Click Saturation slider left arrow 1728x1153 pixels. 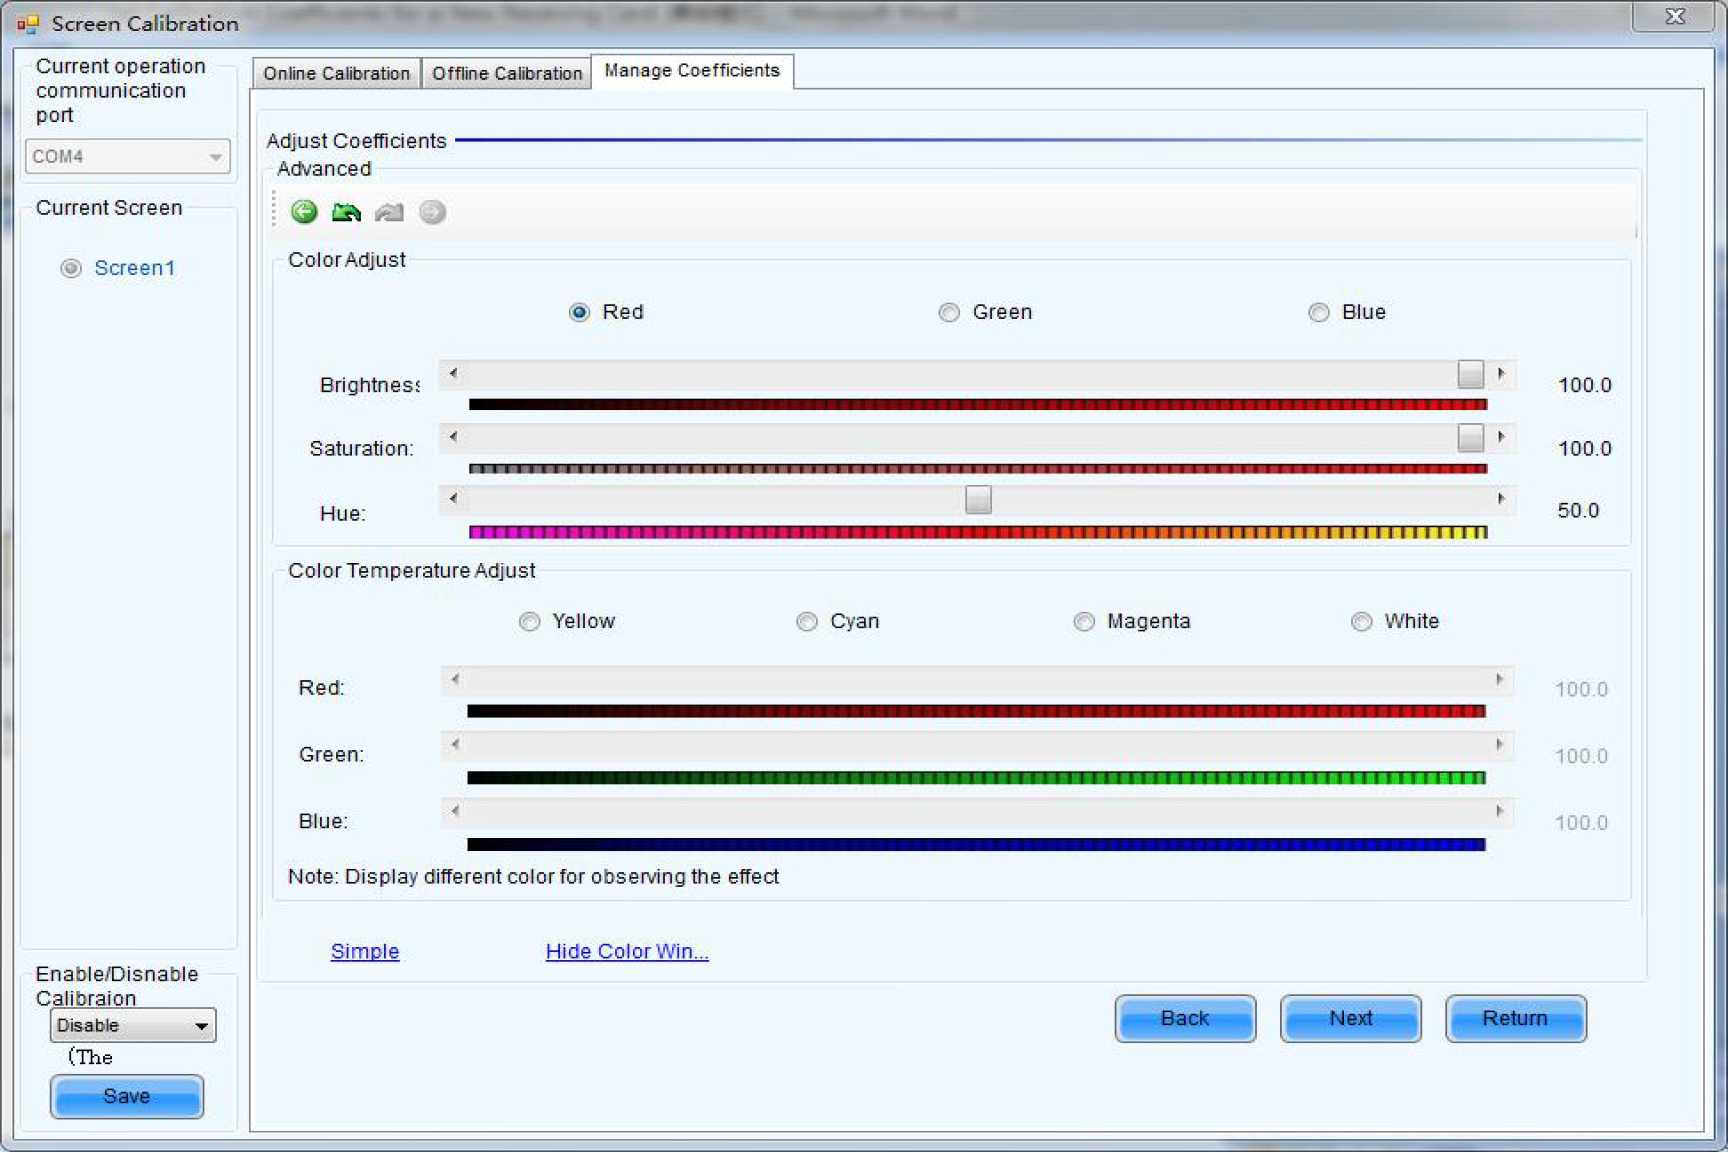[x=453, y=437]
